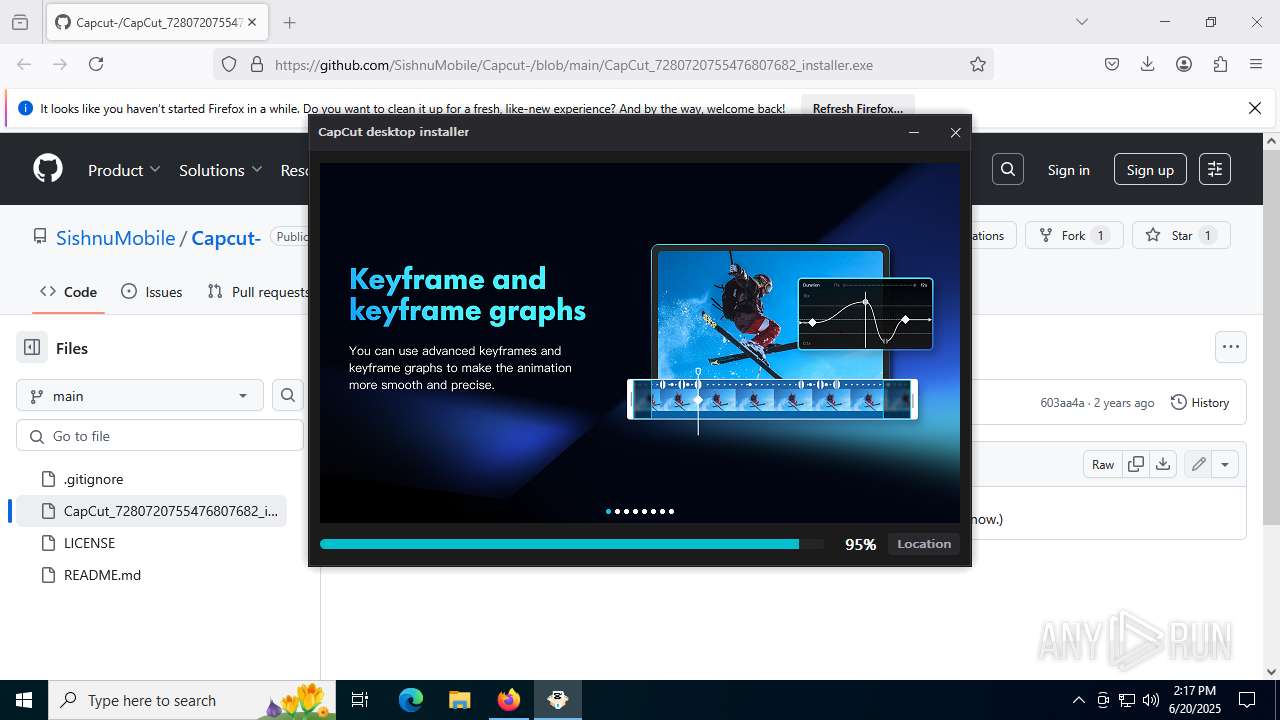Click the GitHub logo icon

coord(48,169)
